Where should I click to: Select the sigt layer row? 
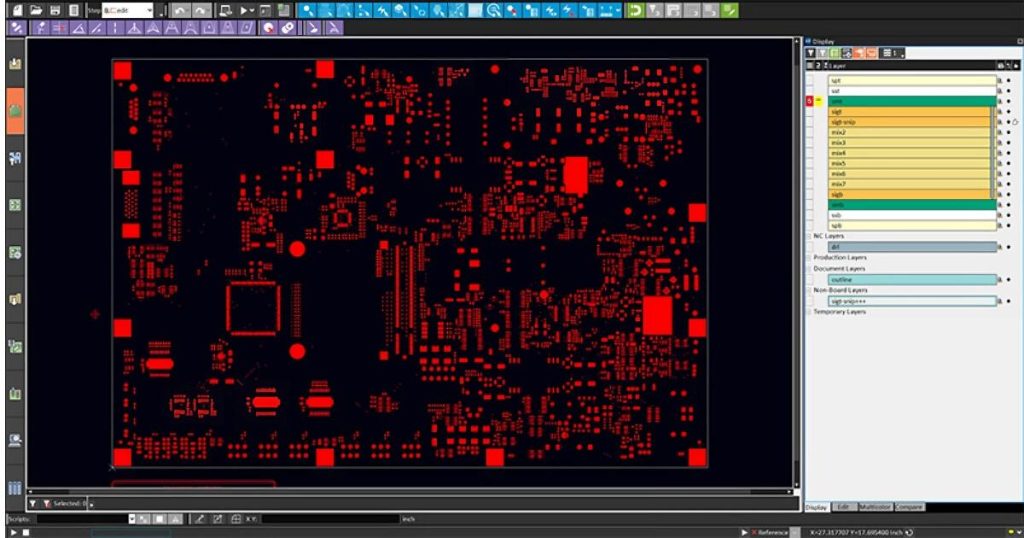pos(912,112)
